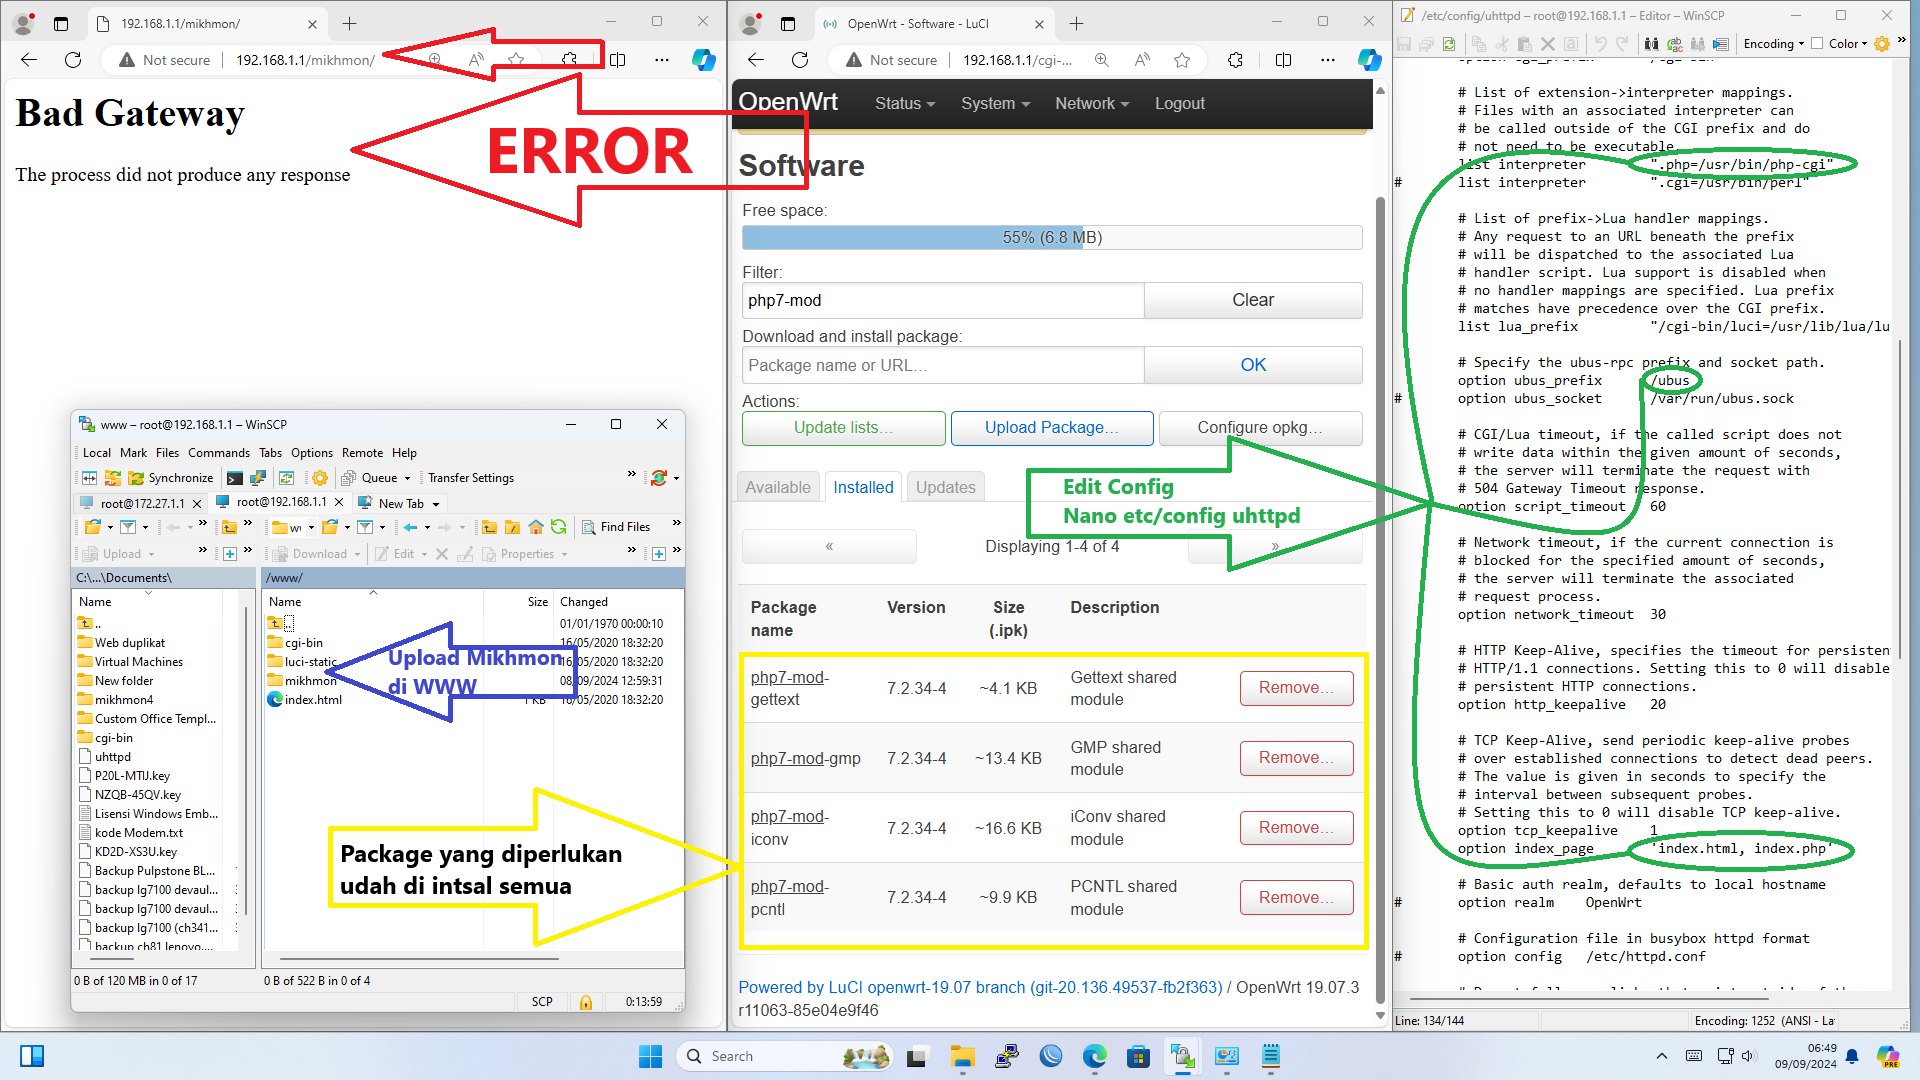Click the reload file icon in WinSCP editor
Viewport: 1920px width, 1080px height.
[x=1449, y=44]
